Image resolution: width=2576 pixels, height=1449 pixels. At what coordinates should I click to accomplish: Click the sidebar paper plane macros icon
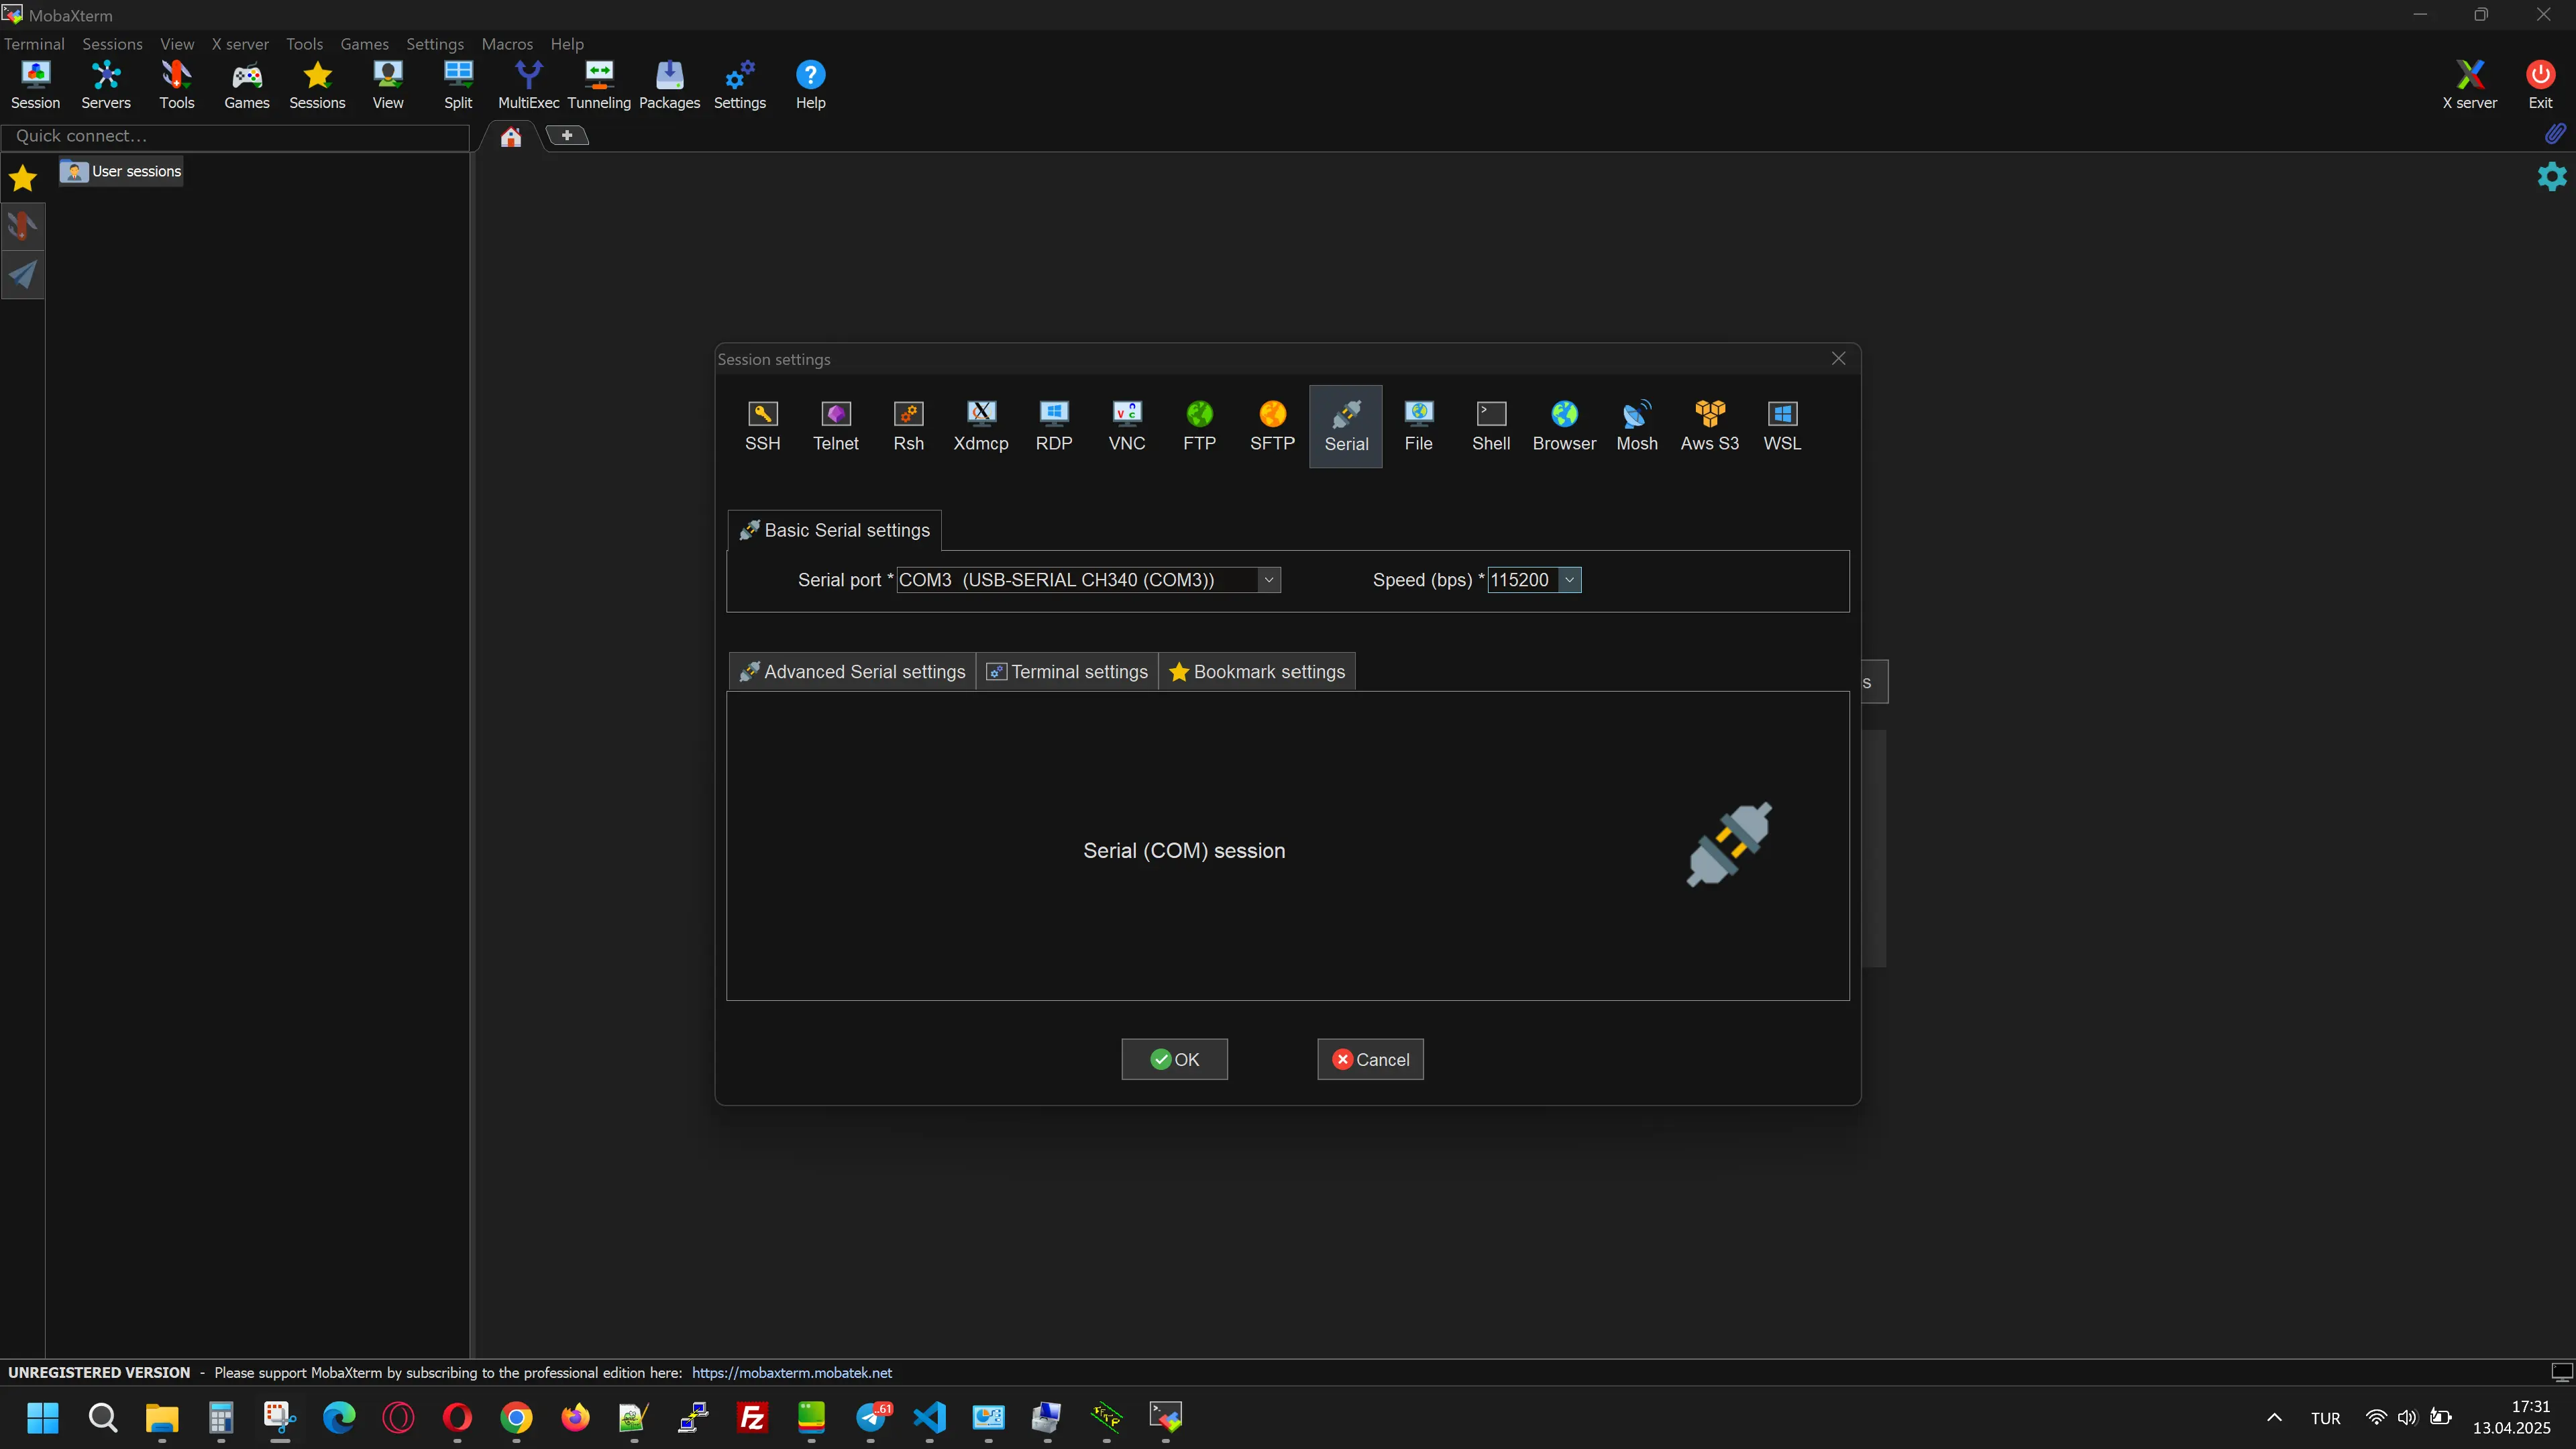click(22, 274)
